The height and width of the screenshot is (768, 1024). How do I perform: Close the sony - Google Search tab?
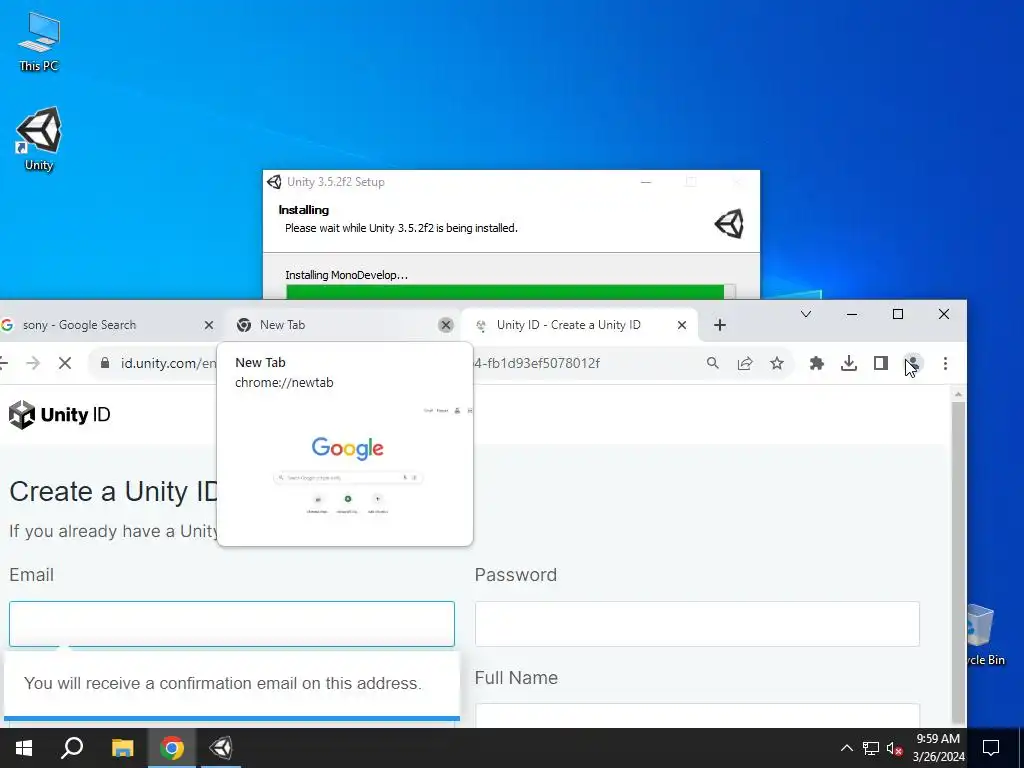click(x=208, y=325)
